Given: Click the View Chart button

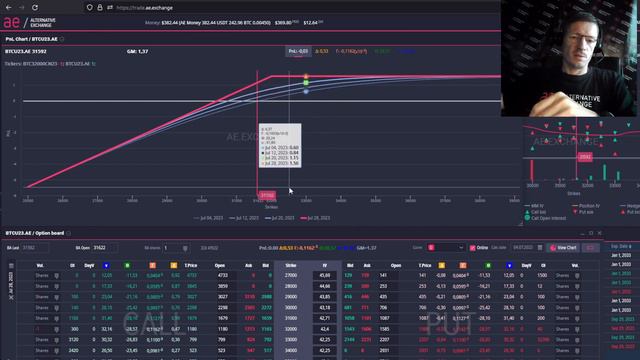Looking at the screenshot, I should pyautogui.click(x=563, y=248).
